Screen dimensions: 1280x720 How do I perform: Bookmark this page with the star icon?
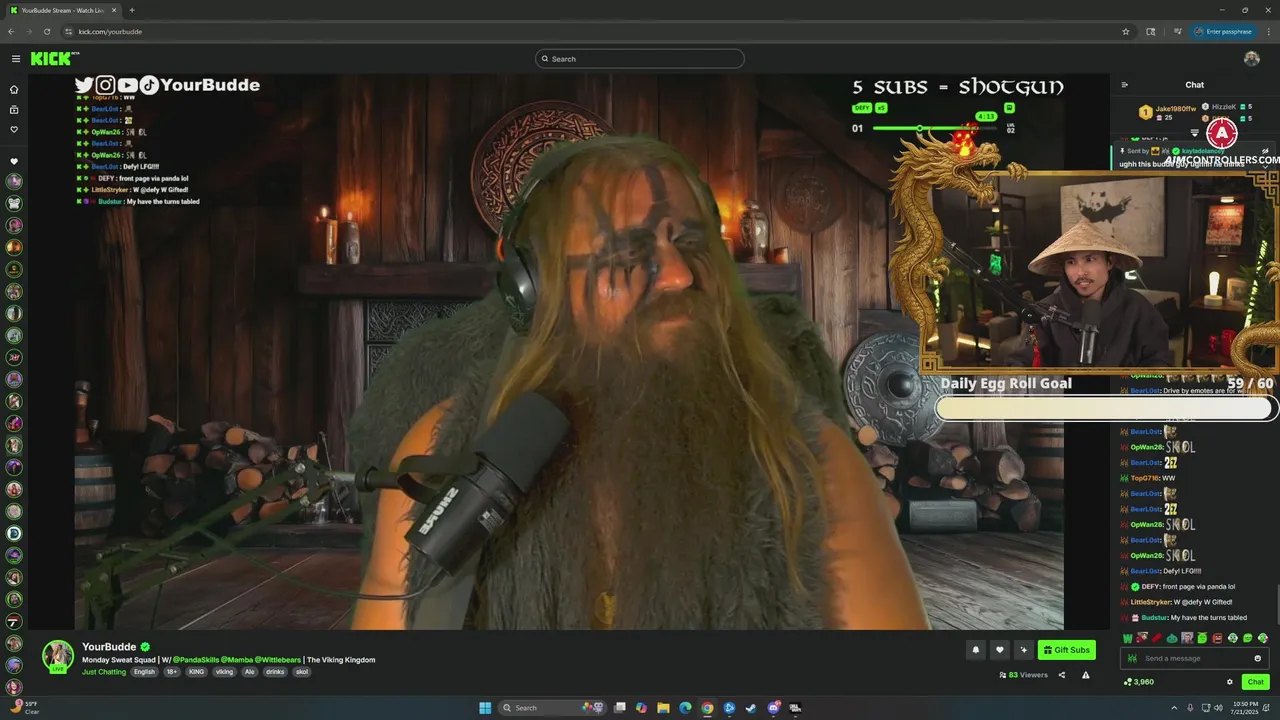click(x=1126, y=31)
